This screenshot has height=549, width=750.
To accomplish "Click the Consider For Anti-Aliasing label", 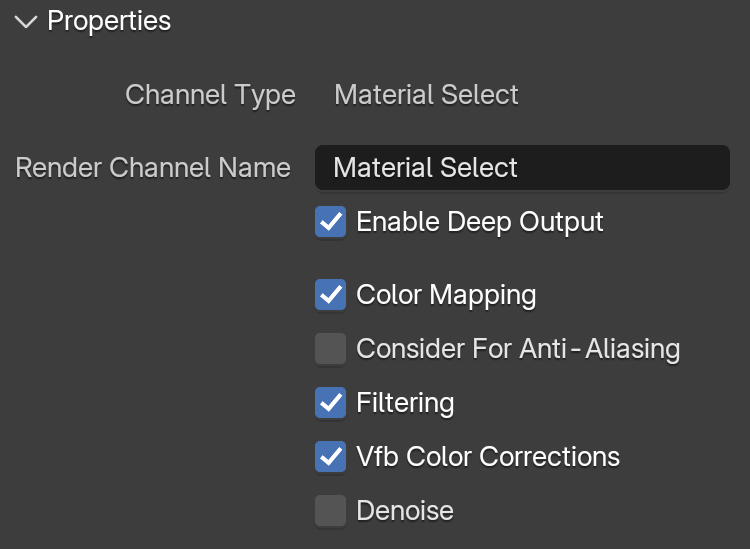I will (518, 349).
